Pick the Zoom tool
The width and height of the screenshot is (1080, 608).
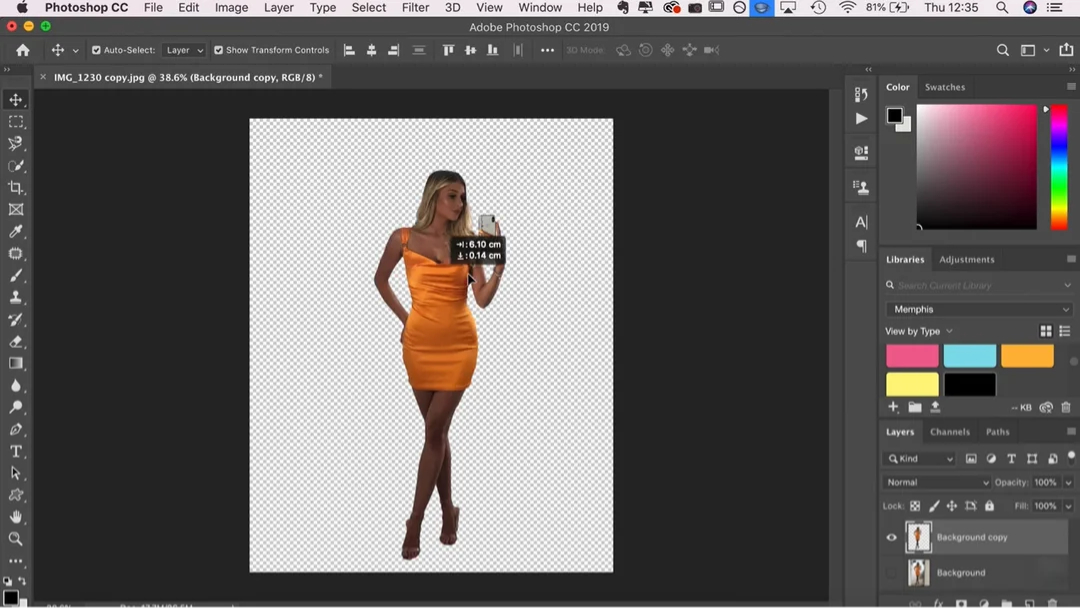point(15,539)
